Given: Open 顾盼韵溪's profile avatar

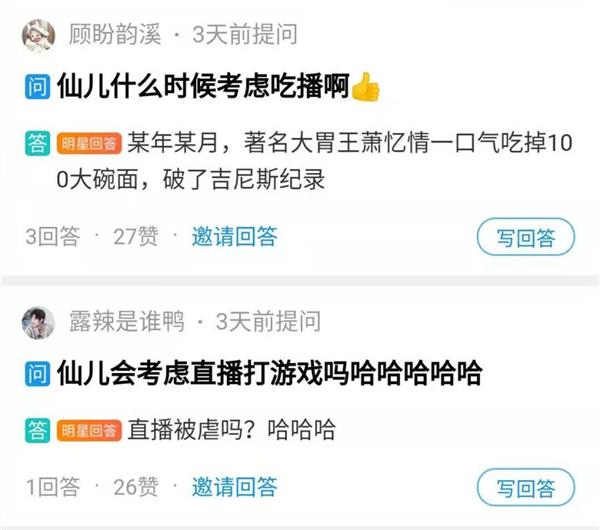Looking at the screenshot, I should click(38, 35).
